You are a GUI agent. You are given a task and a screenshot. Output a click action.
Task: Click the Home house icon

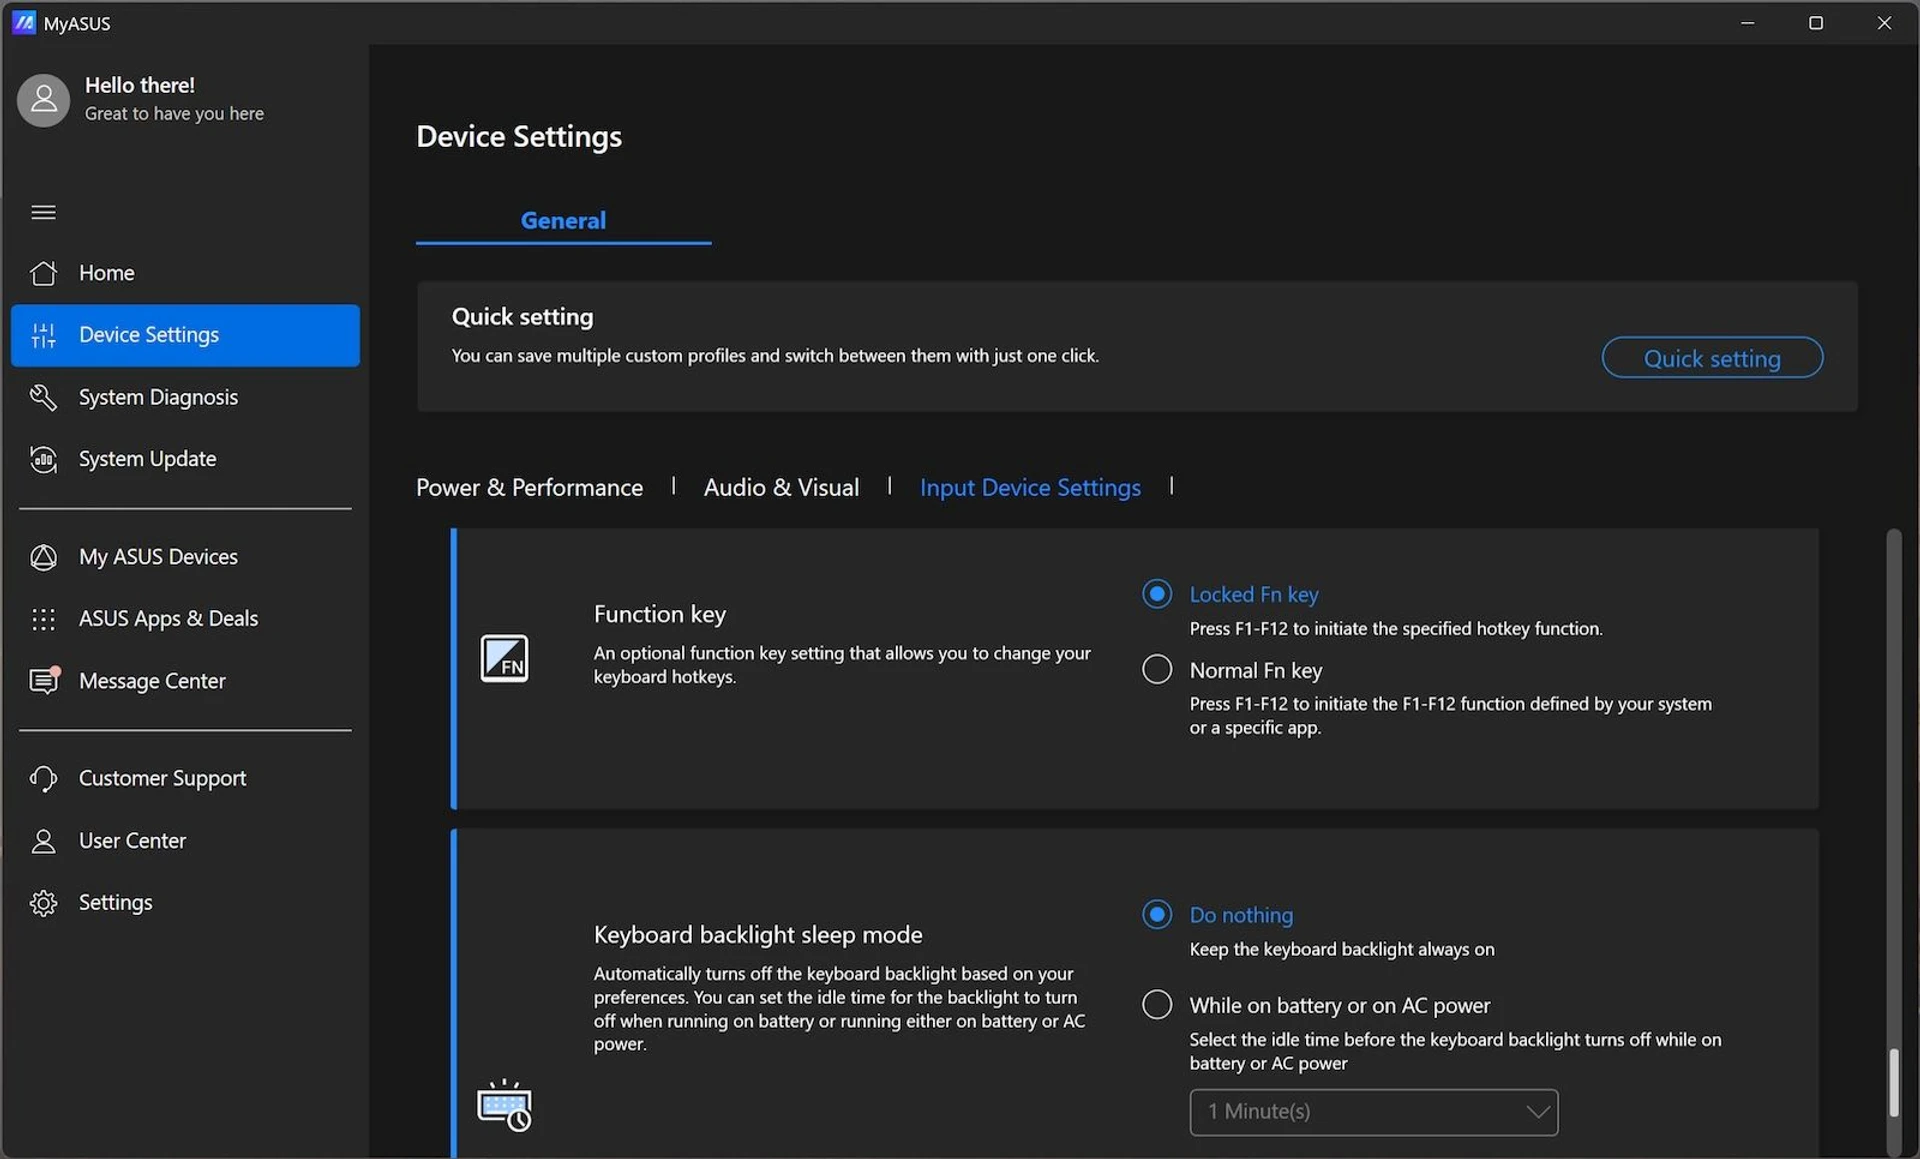[43, 273]
